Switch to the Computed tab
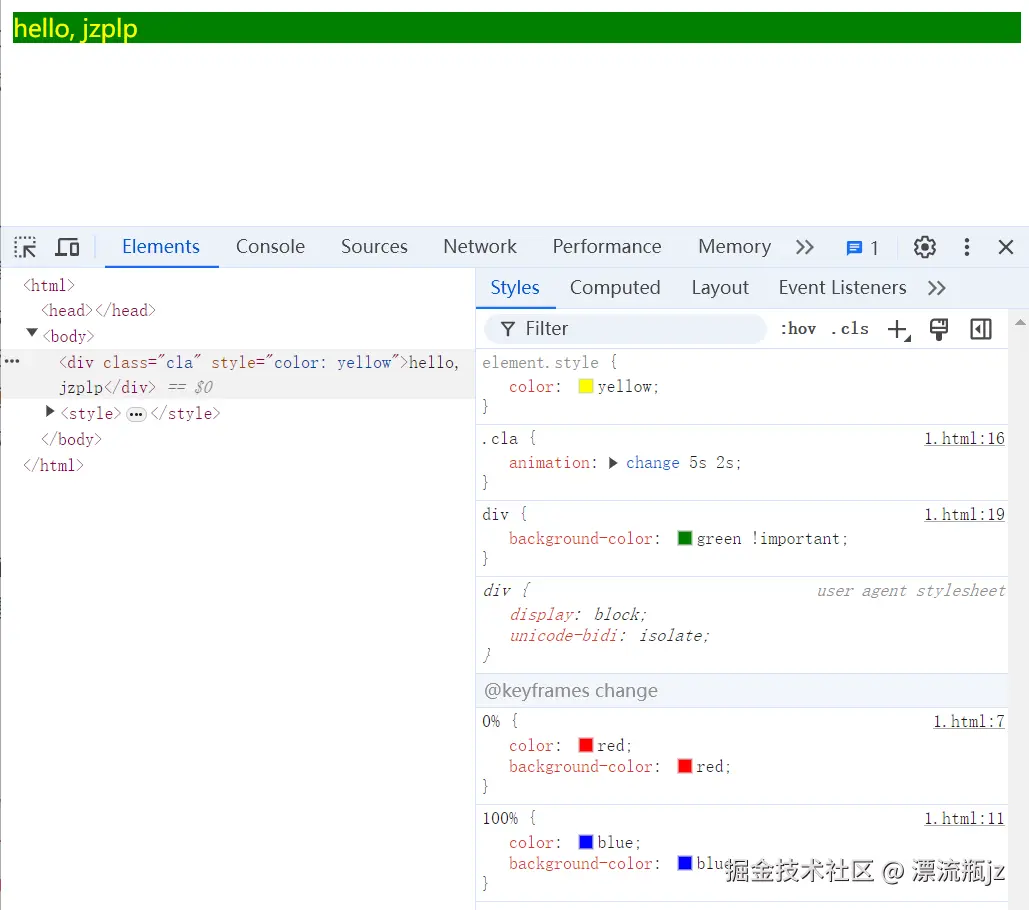 click(615, 288)
